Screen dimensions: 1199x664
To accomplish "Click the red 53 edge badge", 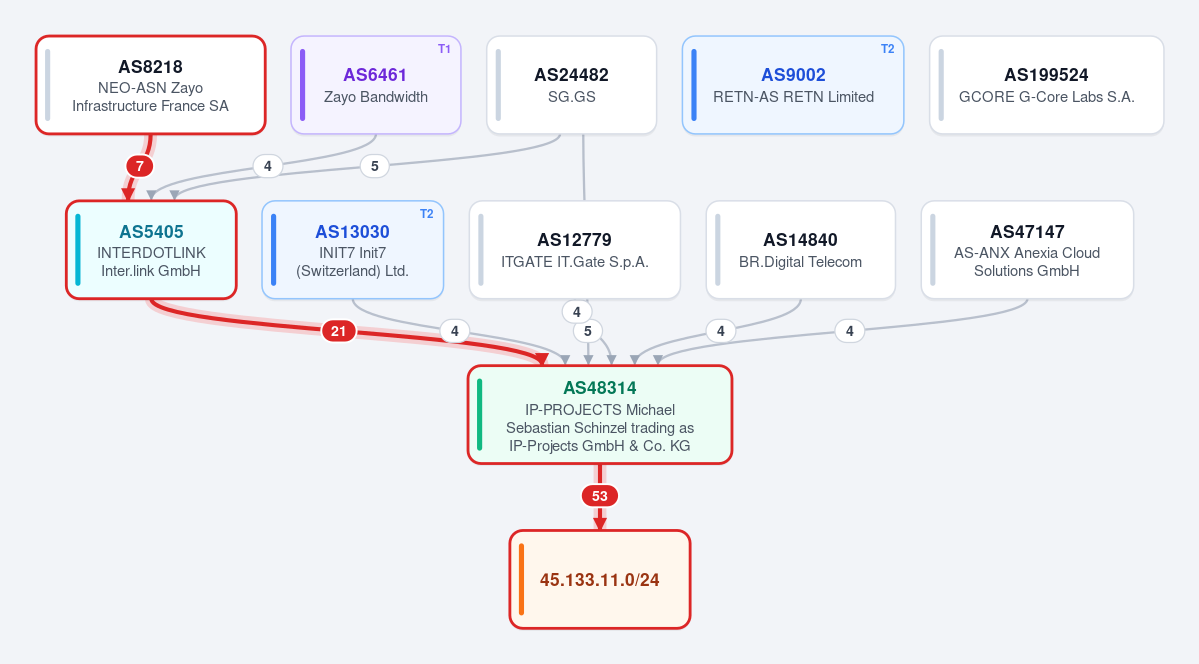I will point(600,496).
